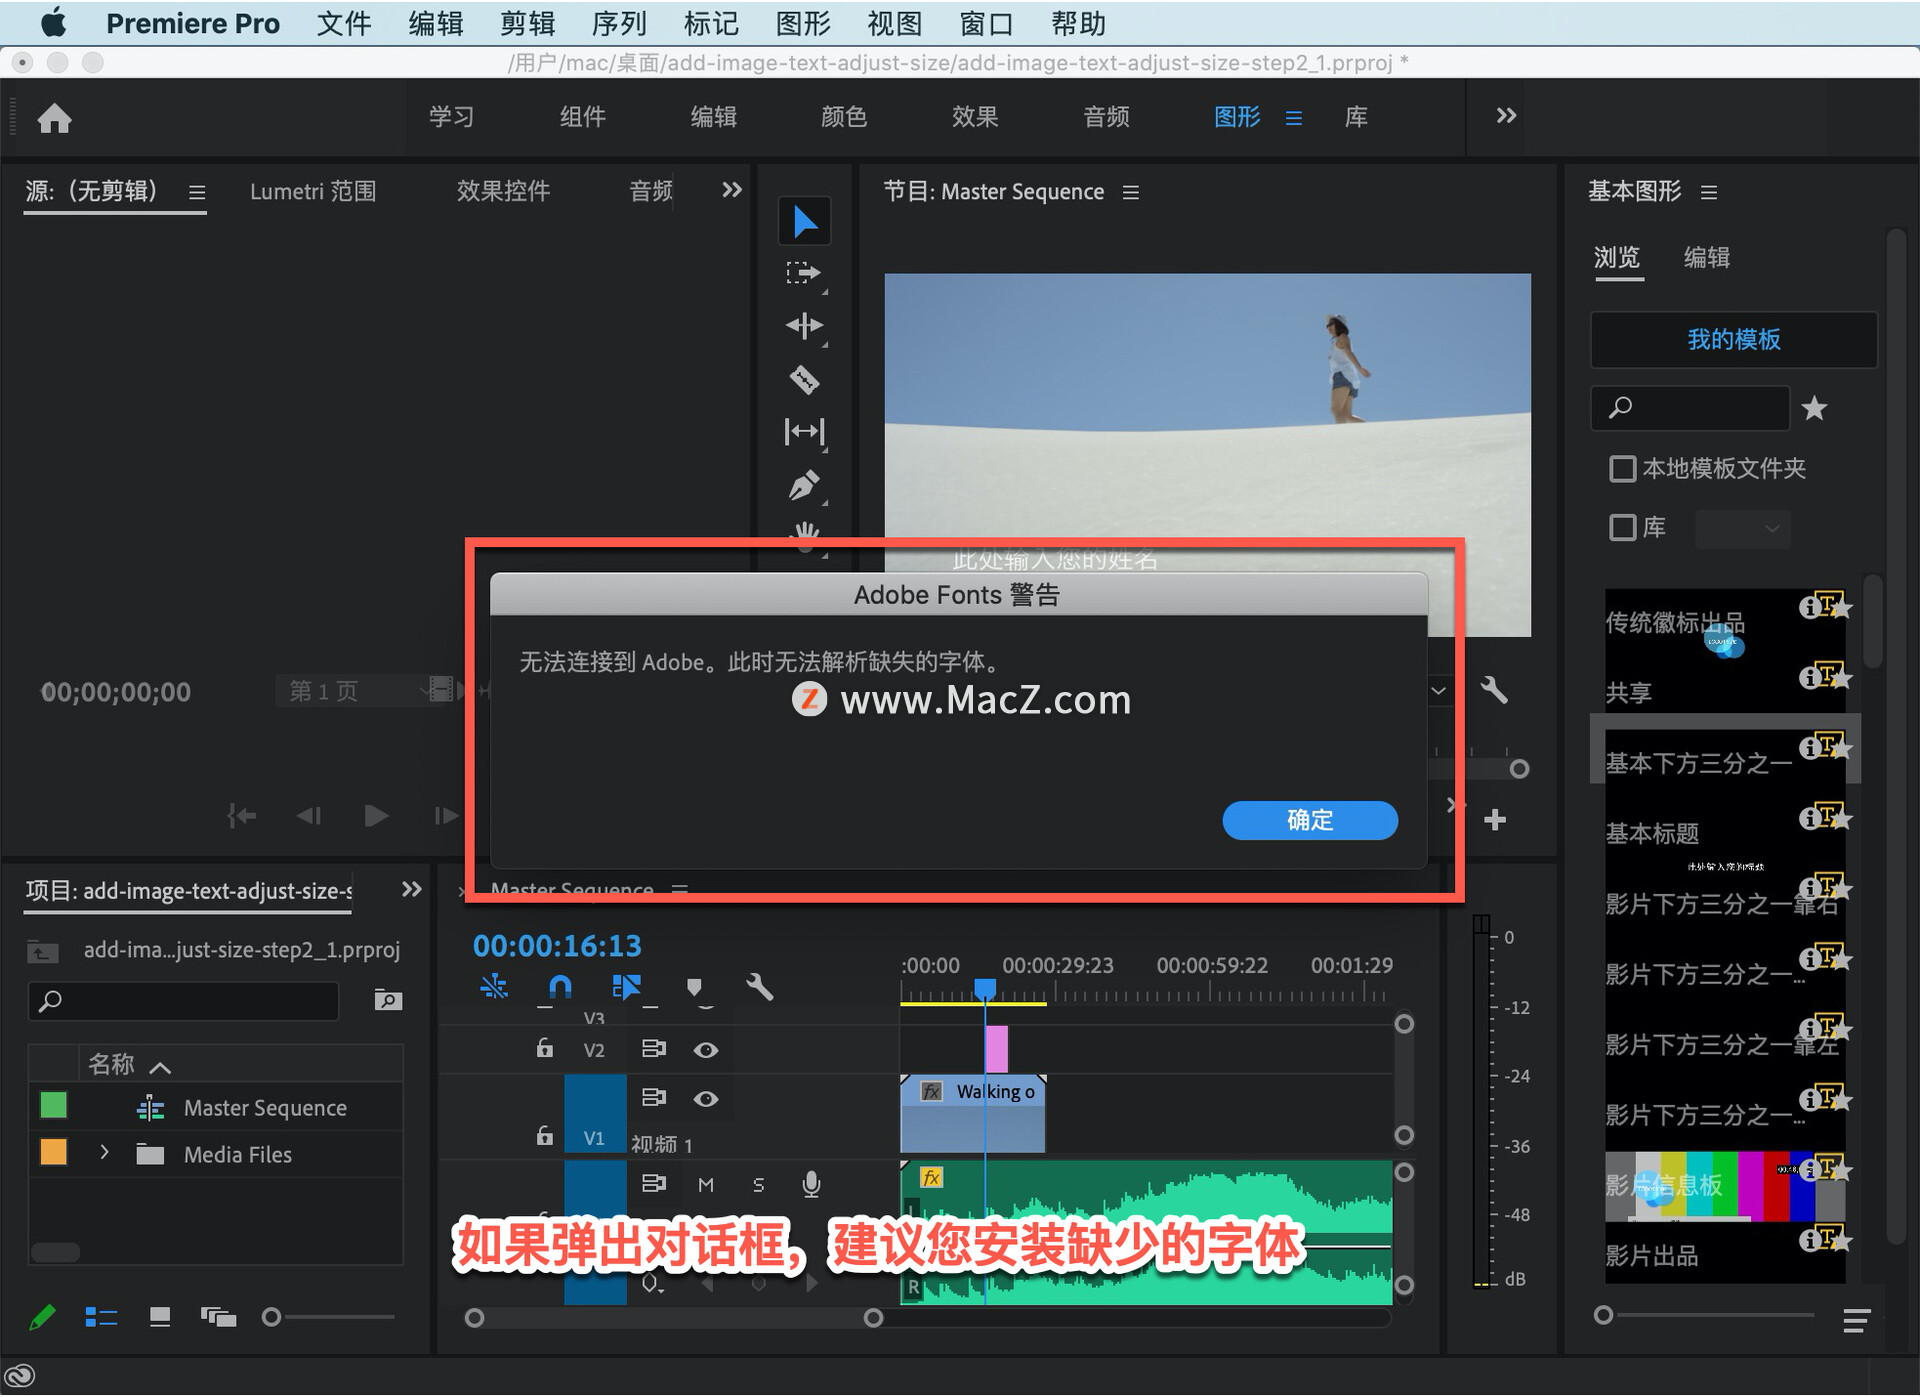The height and width of the screenshot is (1397, 1920).
Task: Check the Library checkbox
Action: click(1622, 527)
